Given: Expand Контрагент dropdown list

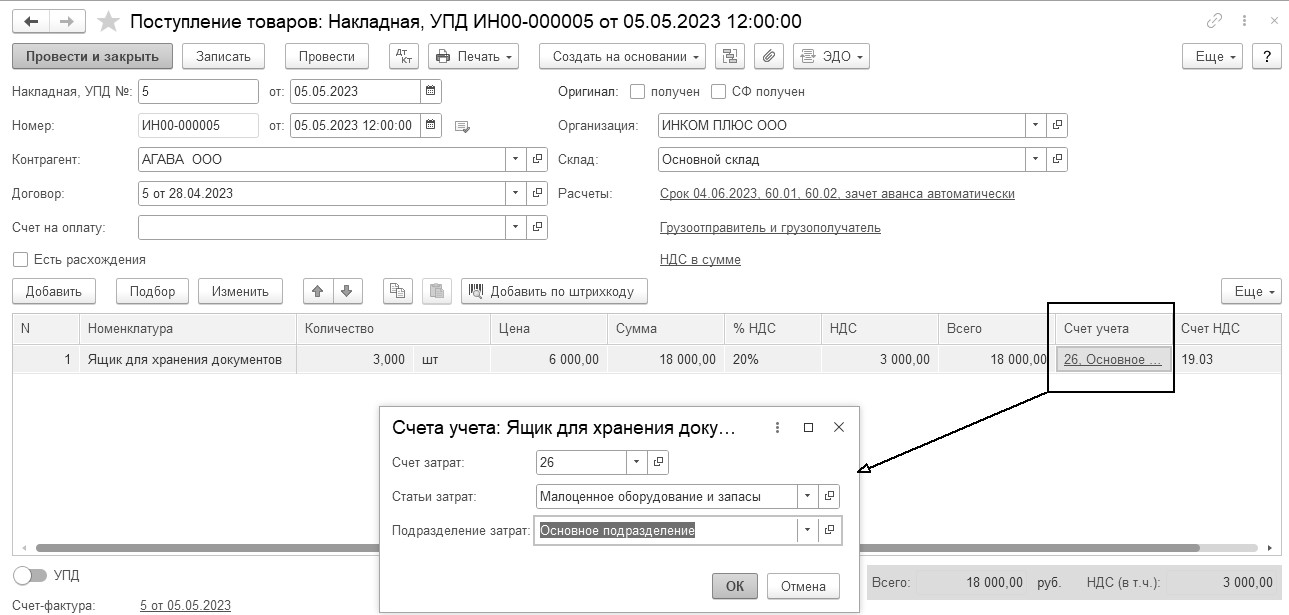Looking at the screenshot, I should (517, 159).
